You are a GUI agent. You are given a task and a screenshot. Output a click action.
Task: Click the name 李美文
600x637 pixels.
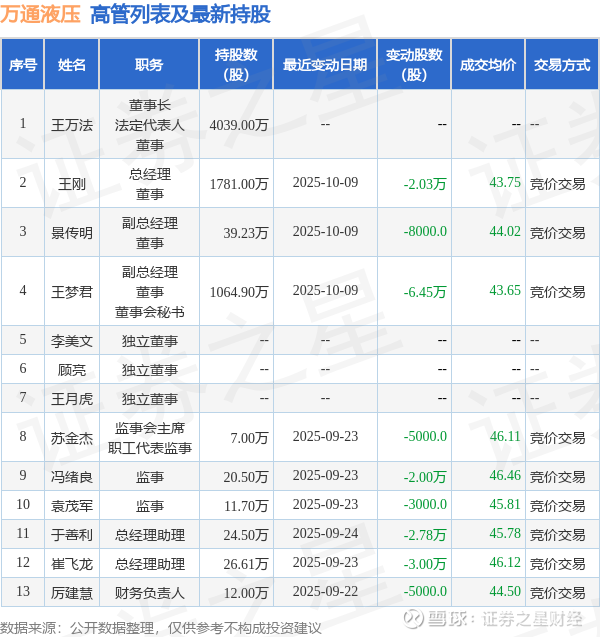click(72, 341)
